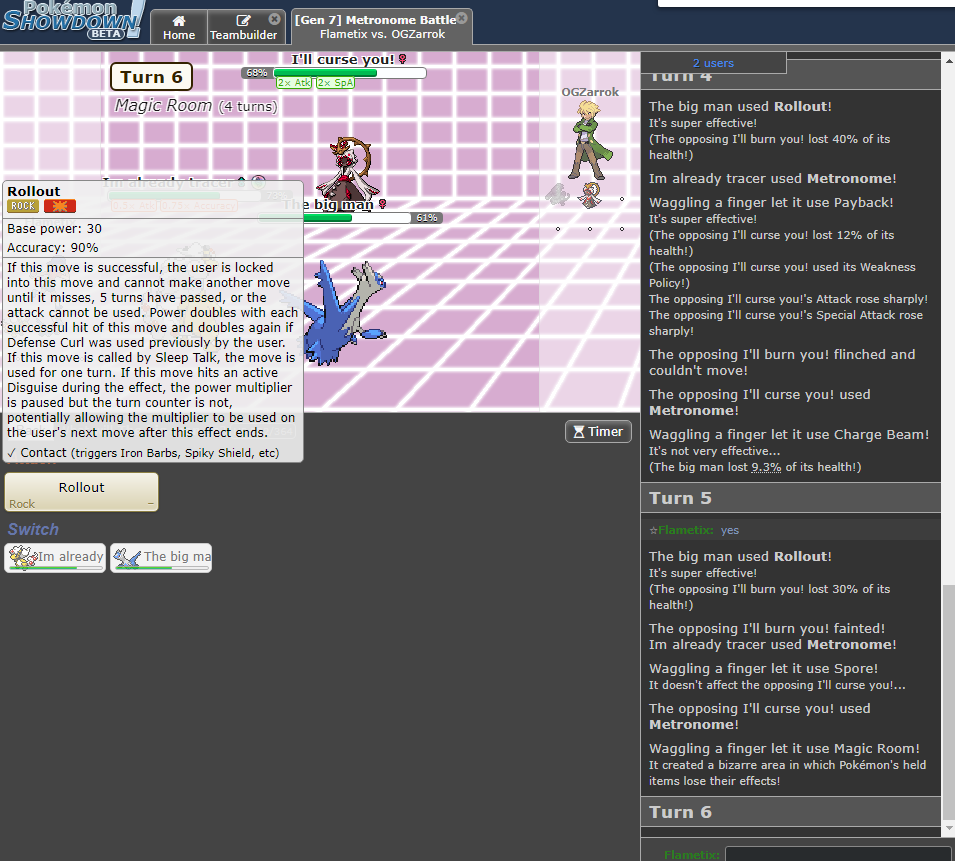This screenshot has width=955, height=861.
Task: Click the Latios icon on switch button
Action: [x=128, y=557]
